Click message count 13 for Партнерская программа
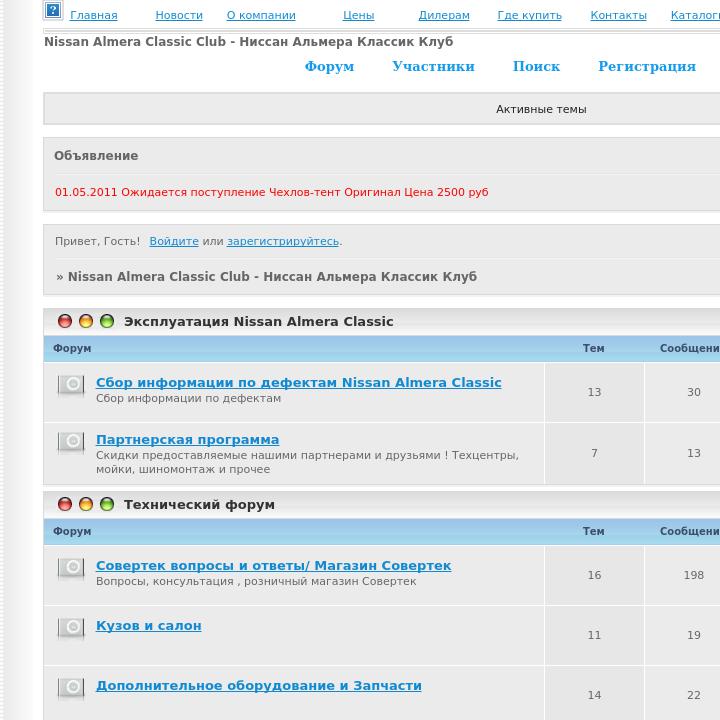 [x=693, y=453]
